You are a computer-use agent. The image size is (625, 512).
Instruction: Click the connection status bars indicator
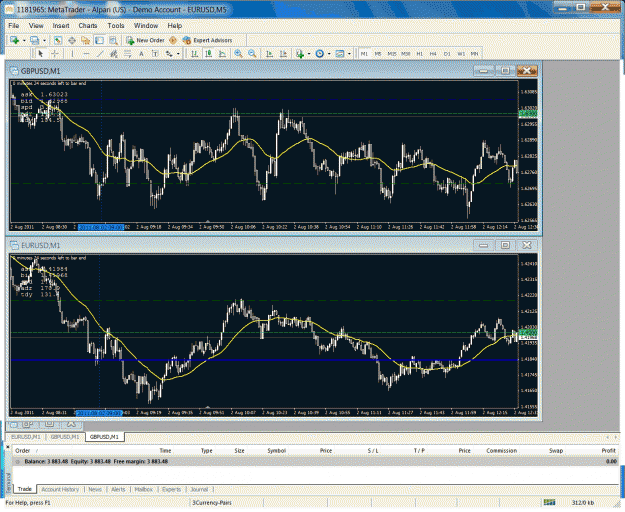pyautogui.click(x=549, y=503)
